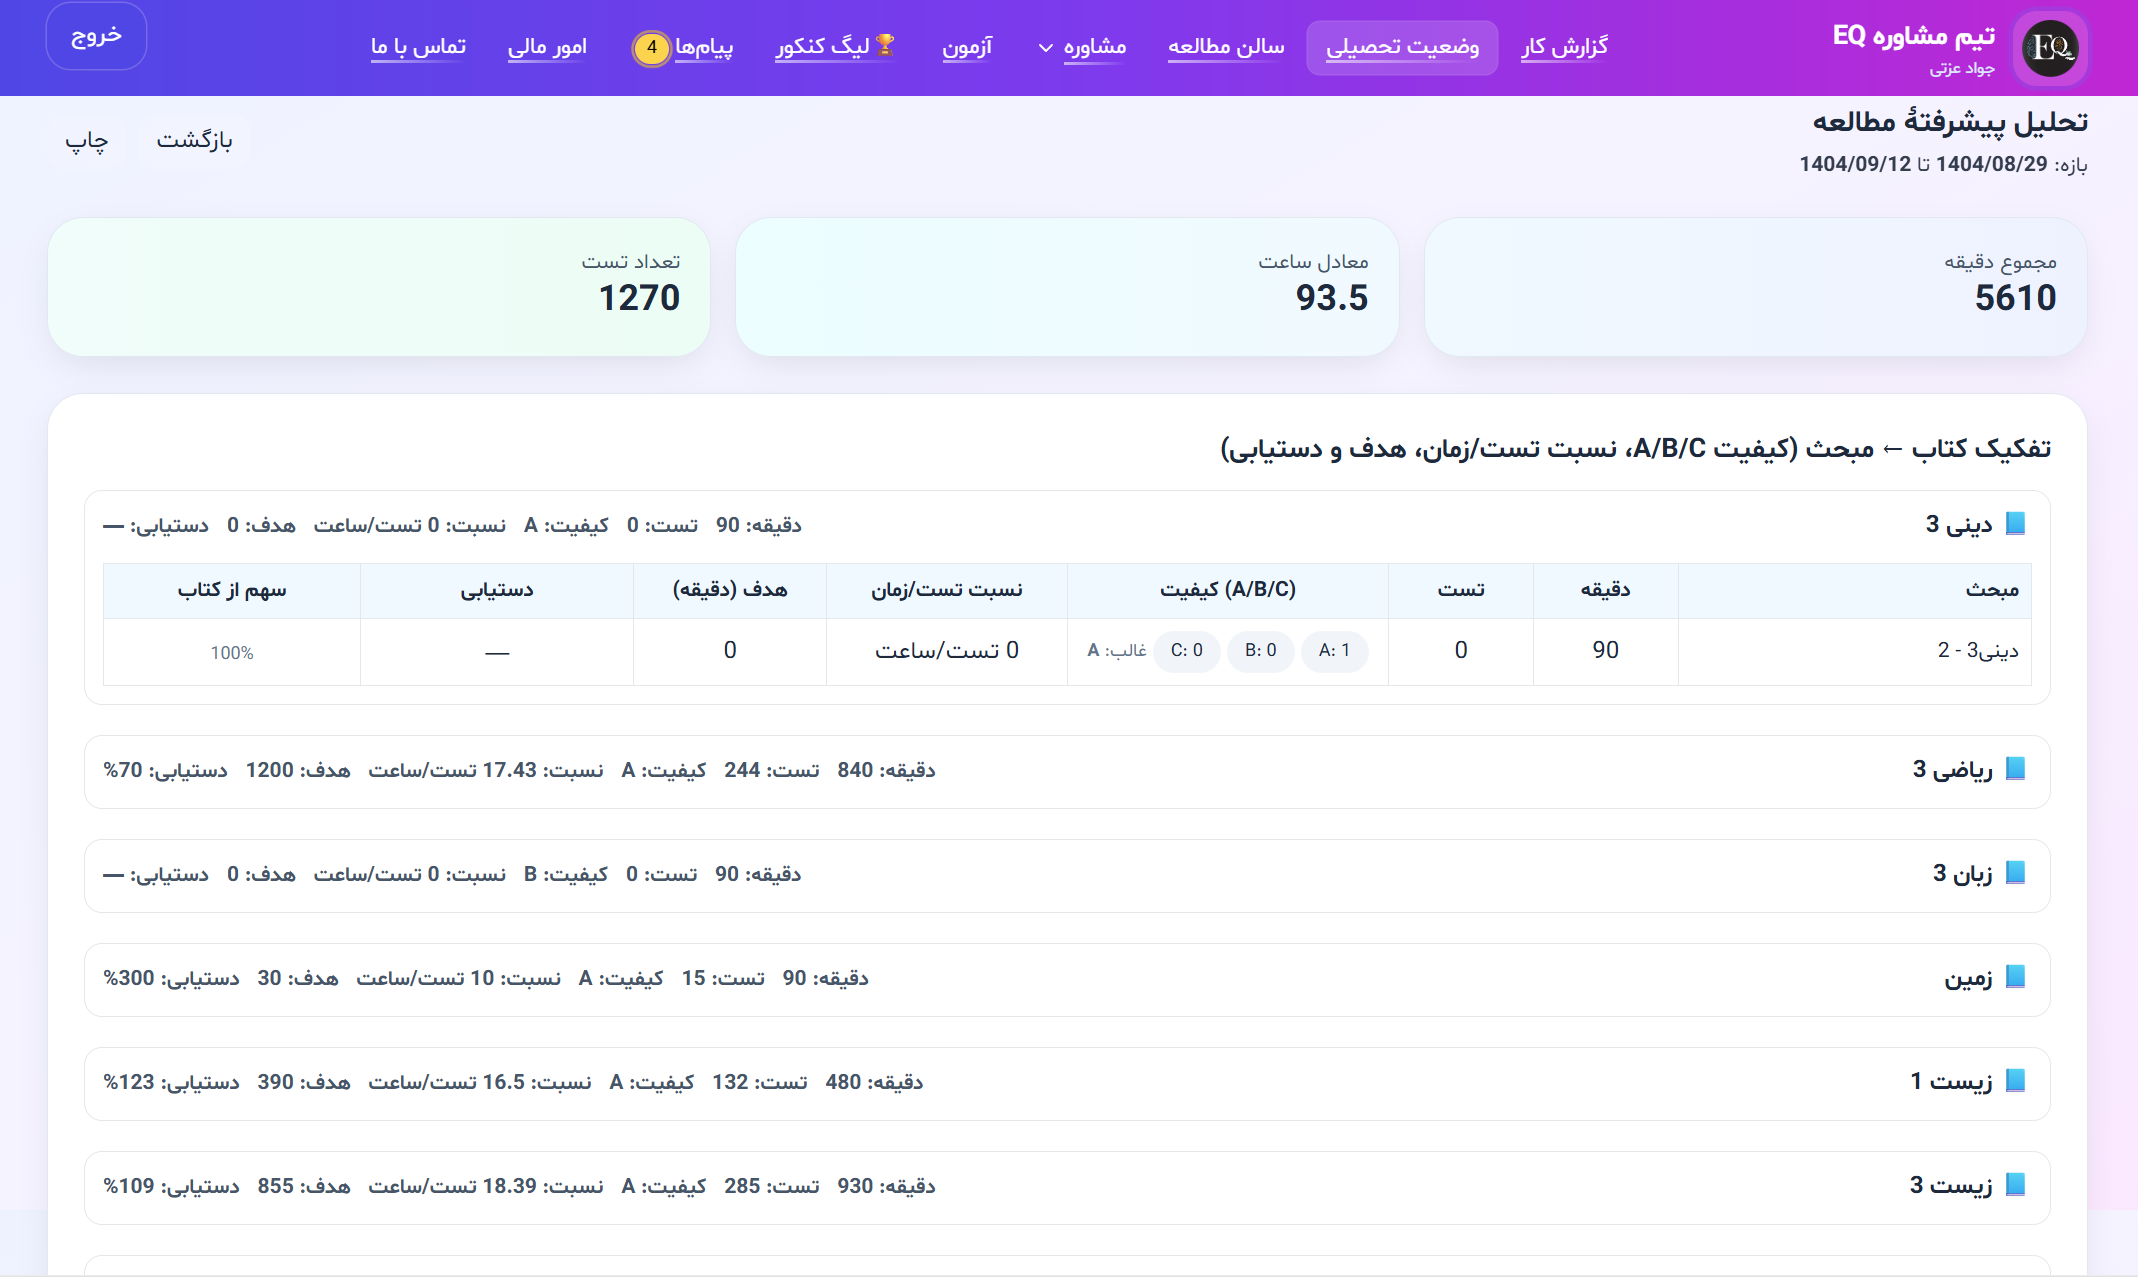
Task: Switch to the سالن مطالعه tab
Action: [x=1226, y=45]
